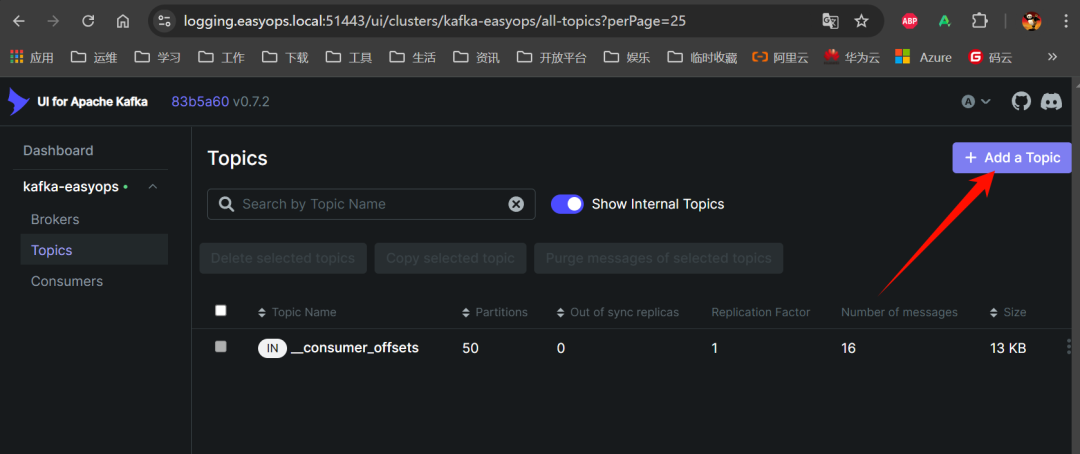
Task: Open the __consumer_offsets topic
Action: (x=355, y=348)
